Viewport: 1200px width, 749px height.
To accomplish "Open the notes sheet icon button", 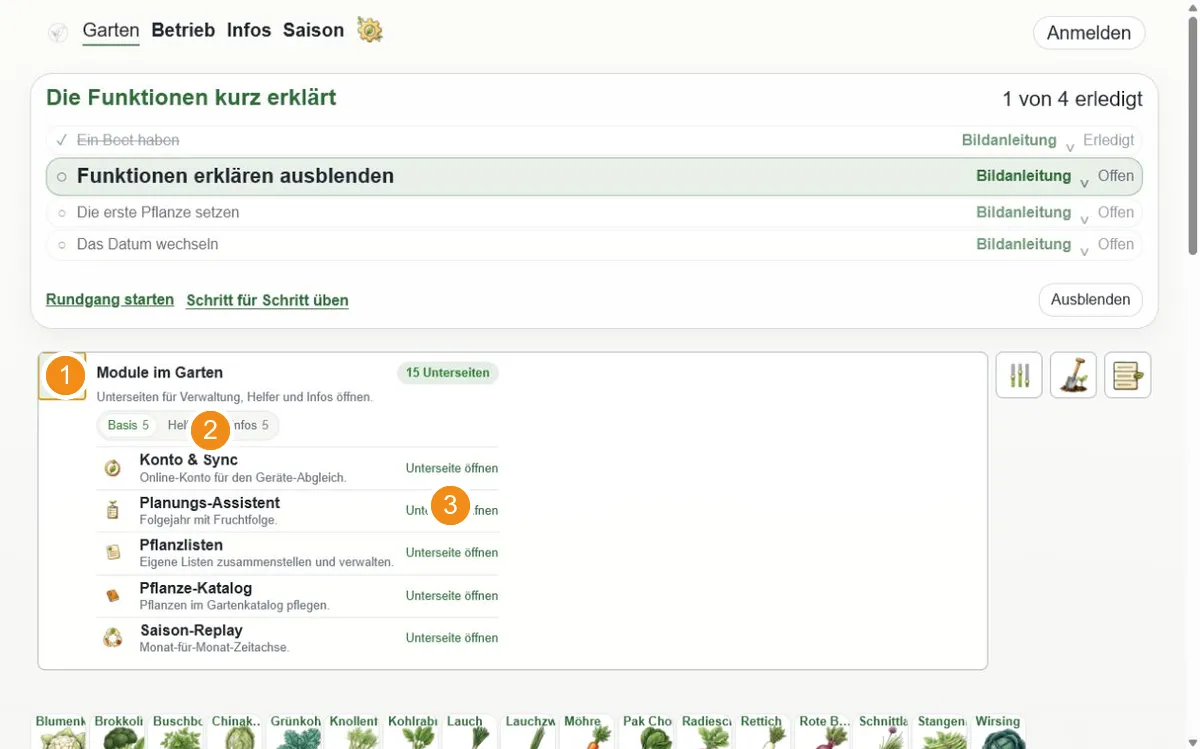I will [x=1127, y=375].
